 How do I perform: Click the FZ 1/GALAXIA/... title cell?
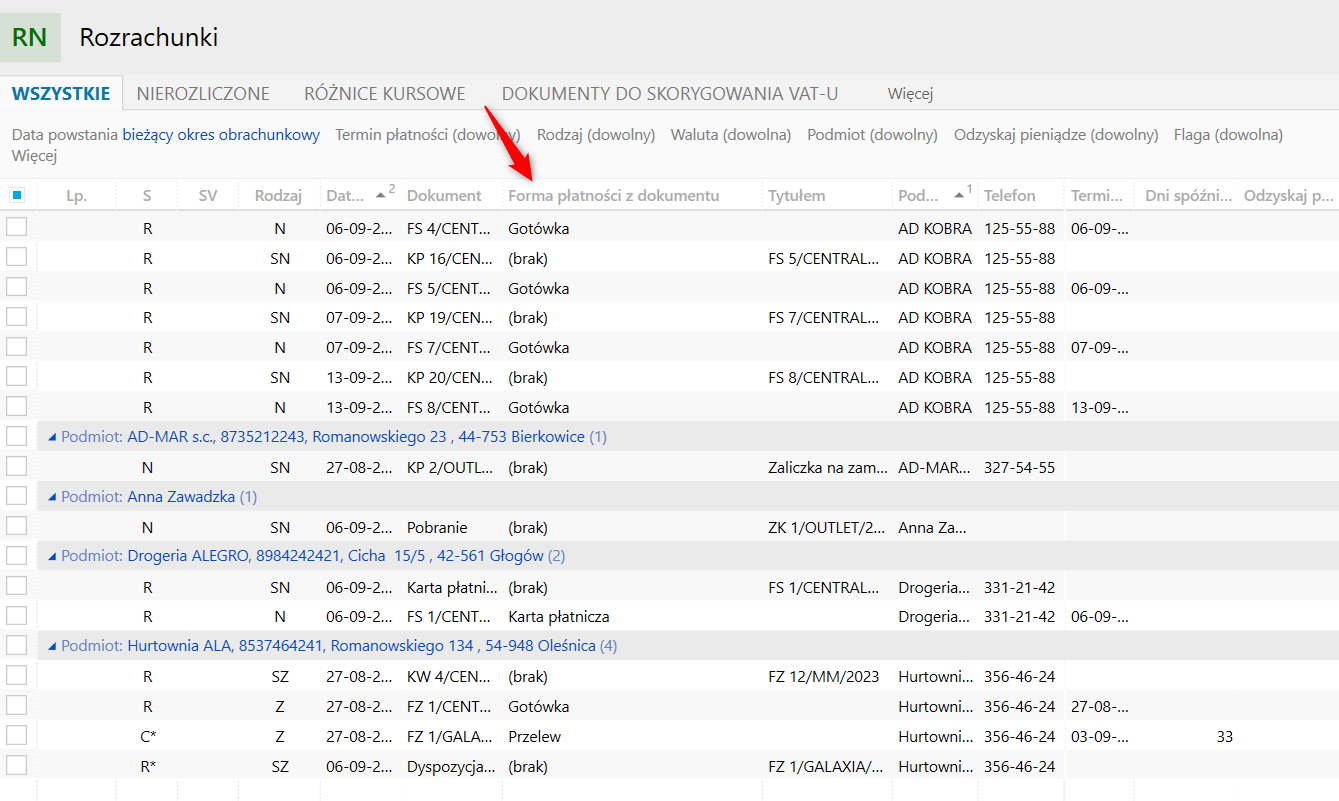click(826, 767)
